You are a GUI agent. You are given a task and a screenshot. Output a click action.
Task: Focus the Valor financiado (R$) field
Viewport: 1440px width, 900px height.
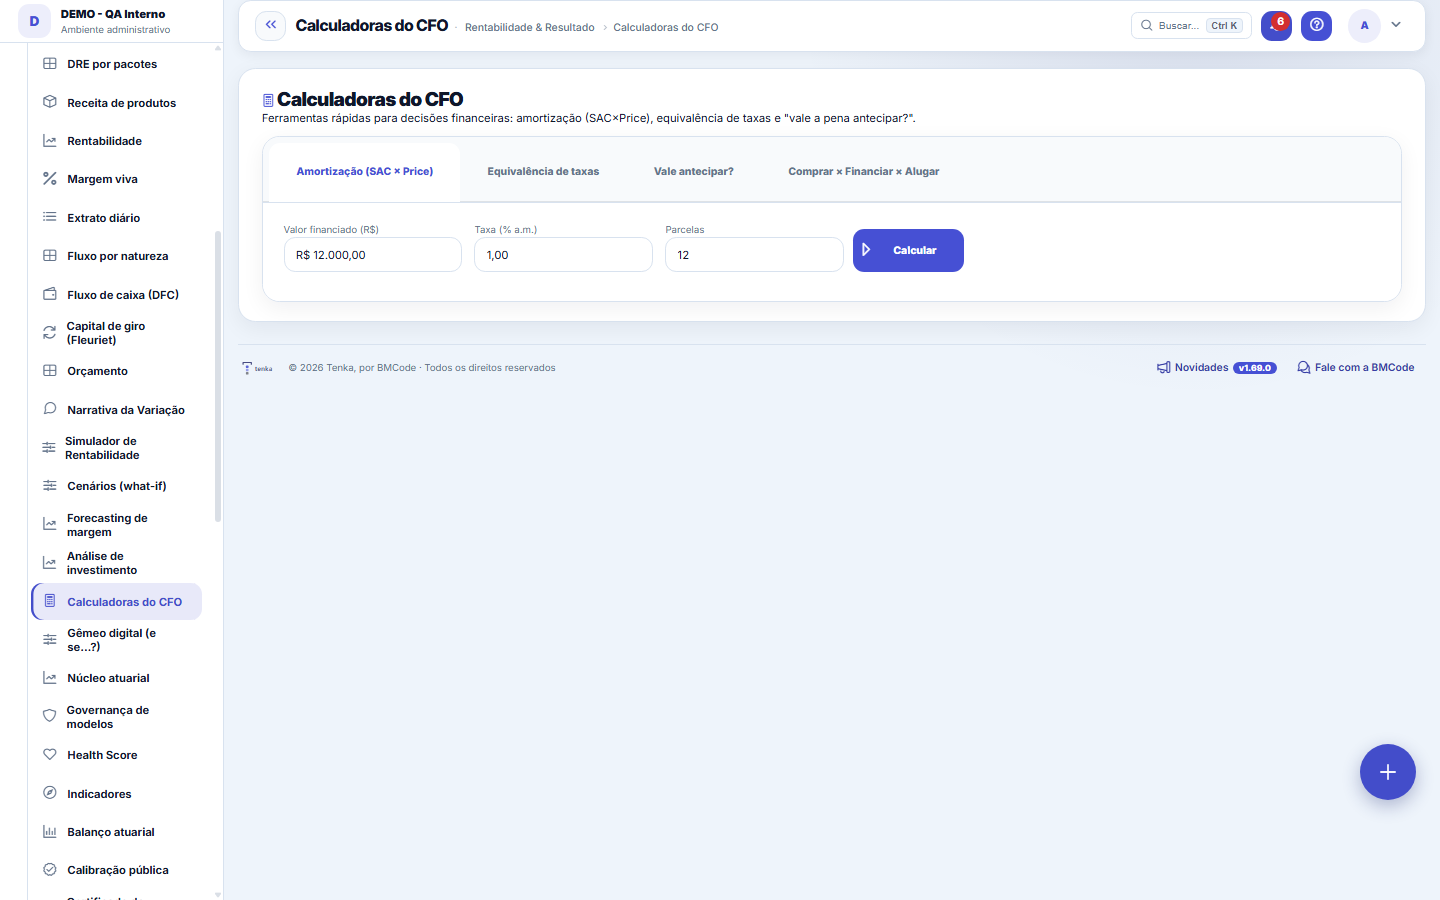[x=373, y=255]
